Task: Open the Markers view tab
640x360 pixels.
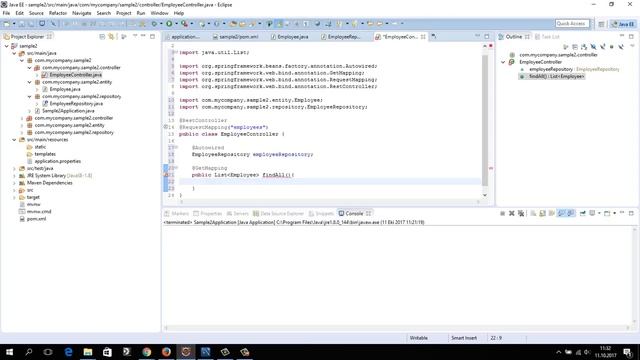Action: point(176,213)
